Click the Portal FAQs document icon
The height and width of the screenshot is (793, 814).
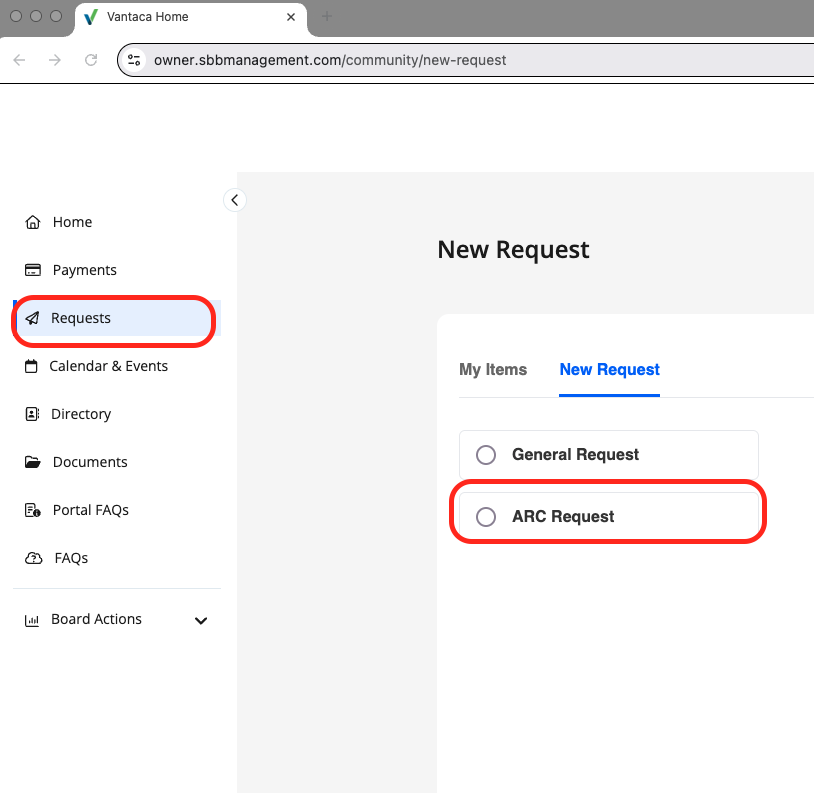33,510
